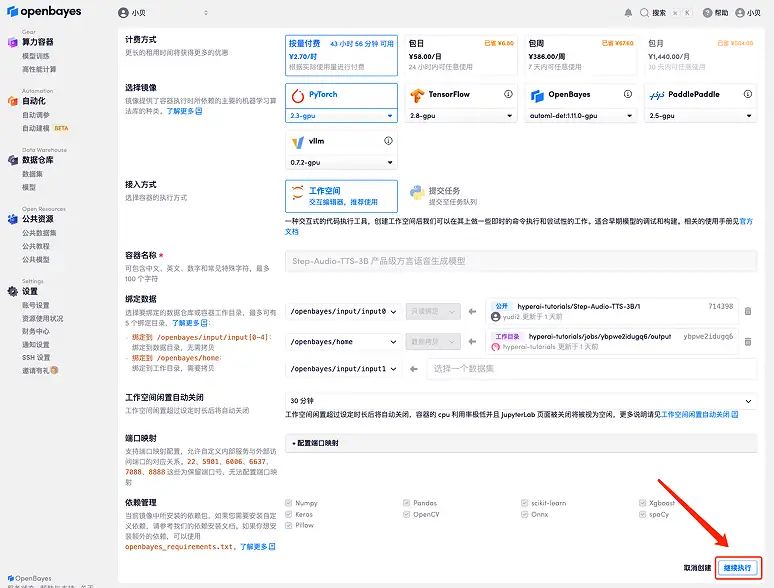Click arrow beside input1 binding
Image resolution: width=774 pixels, height=588 pixels.
coord(414,369)
